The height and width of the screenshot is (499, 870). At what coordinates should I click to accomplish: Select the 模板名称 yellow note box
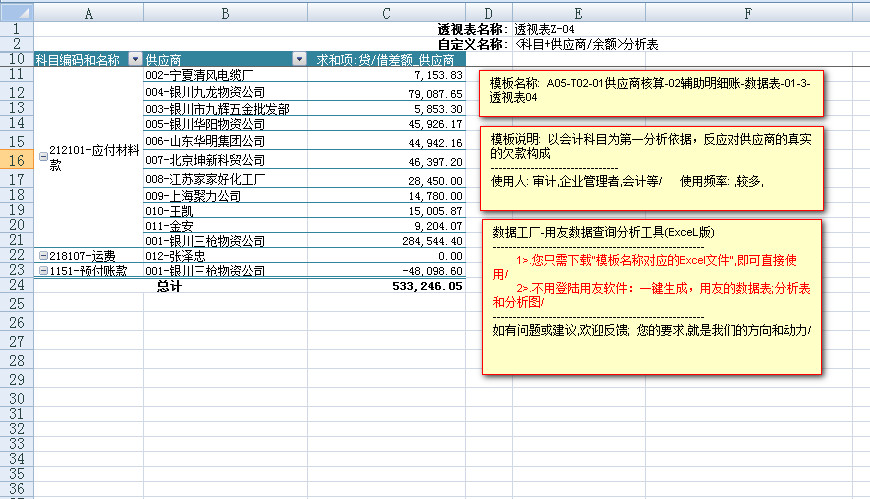pyautogui.click(x=652, y=91)
